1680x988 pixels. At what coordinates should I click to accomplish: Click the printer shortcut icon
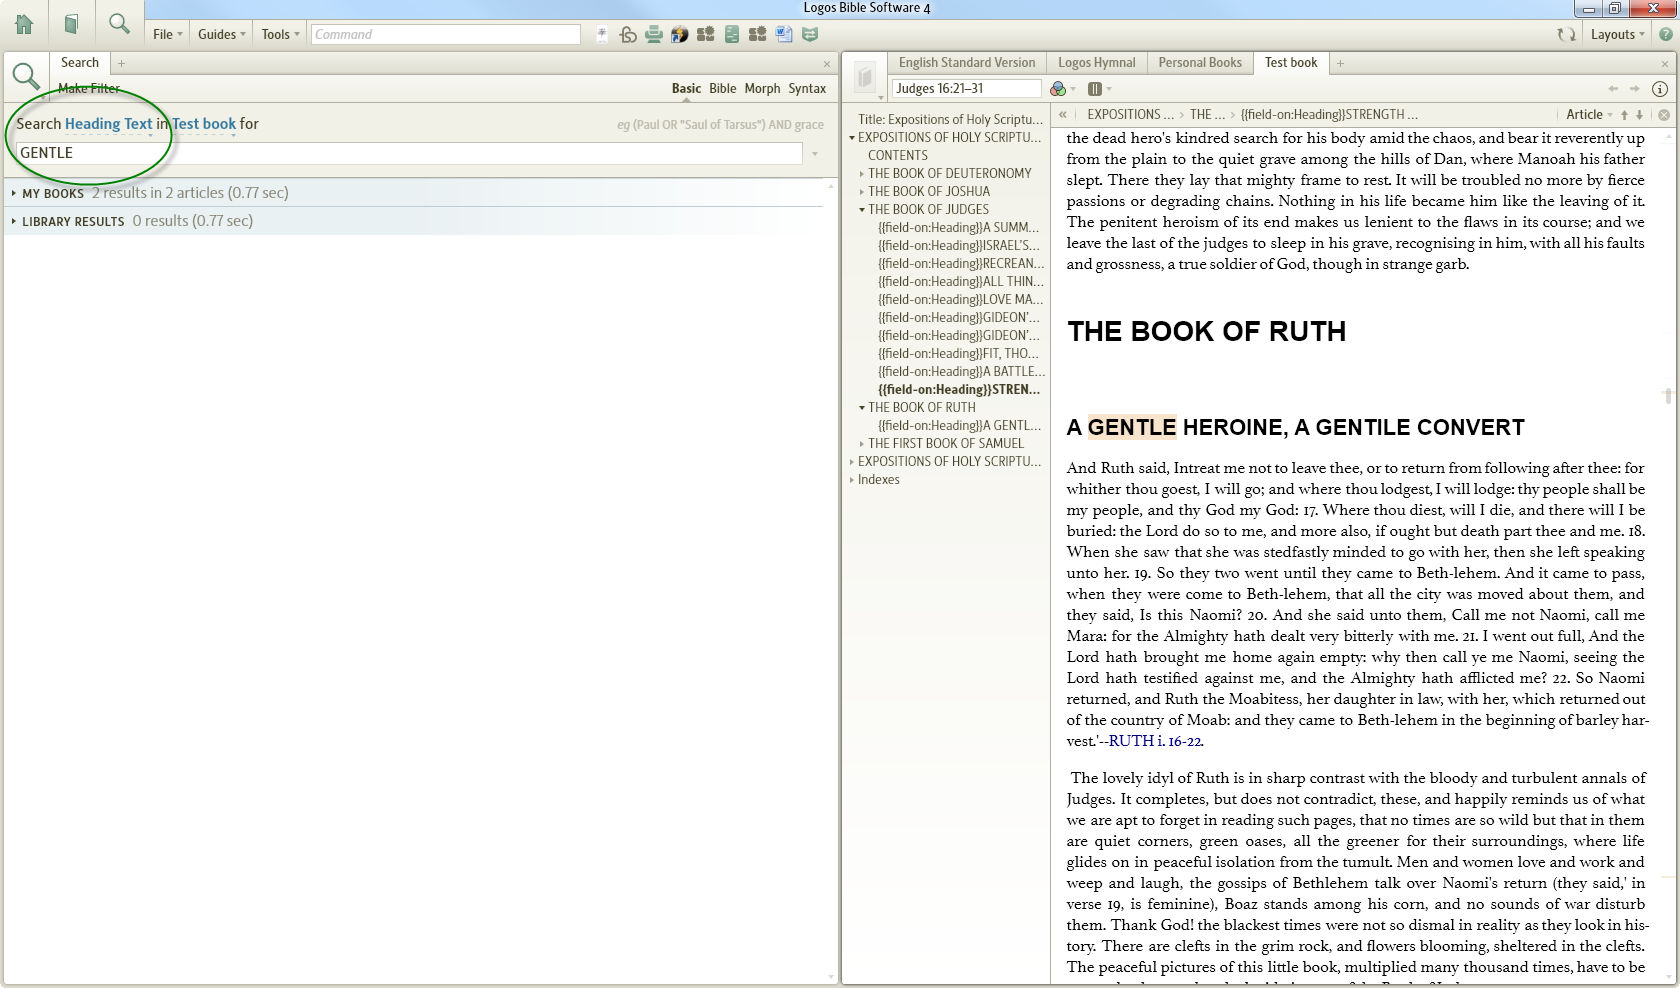click(x=654, y=34)
